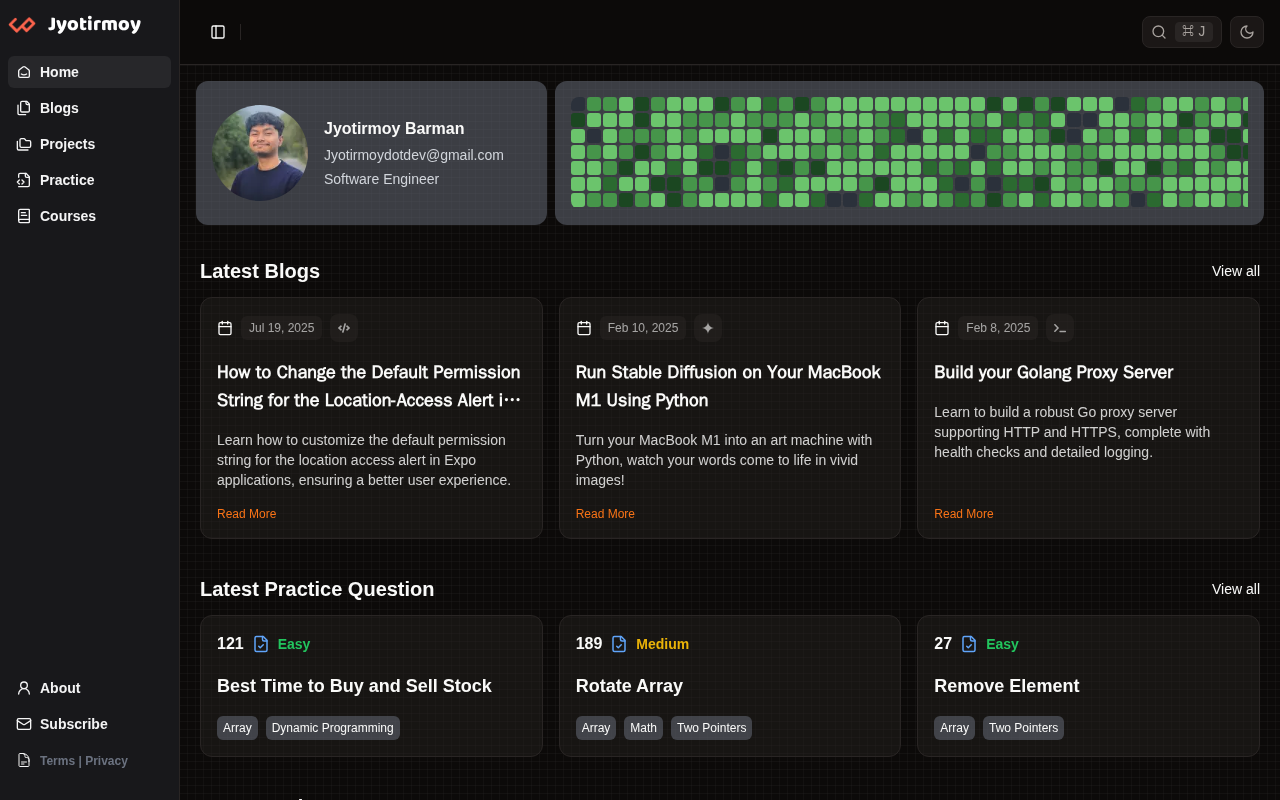Open the About person icon
This screenshot has width=1280, height=800.
pyautogui.click(x=24, y=688)
